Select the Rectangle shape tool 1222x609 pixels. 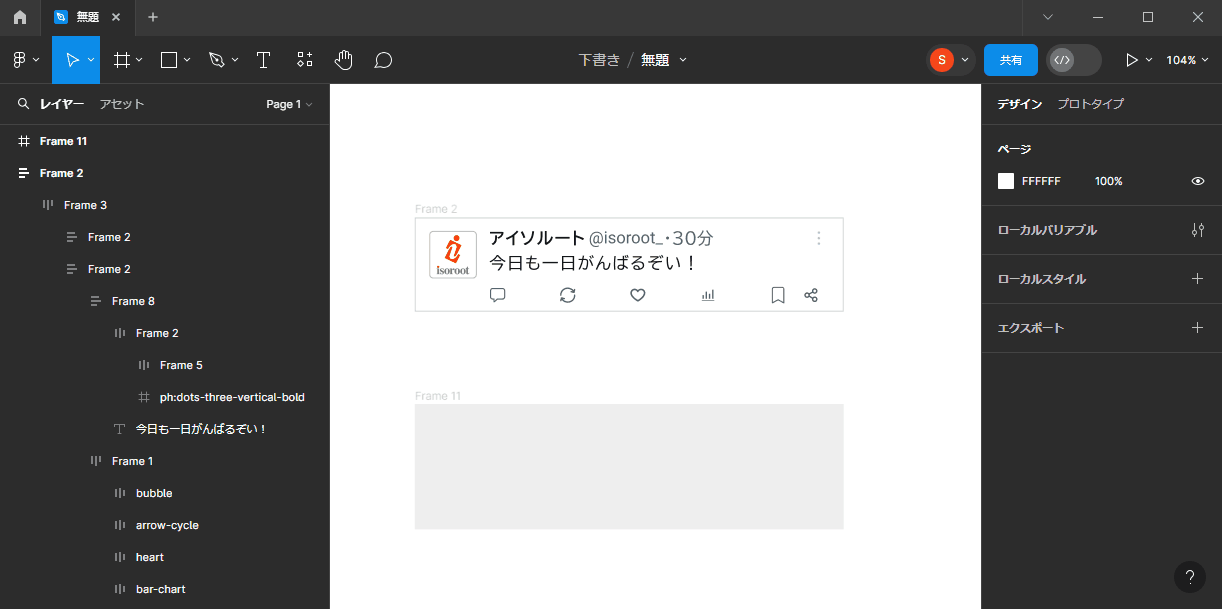pos(169,60)
